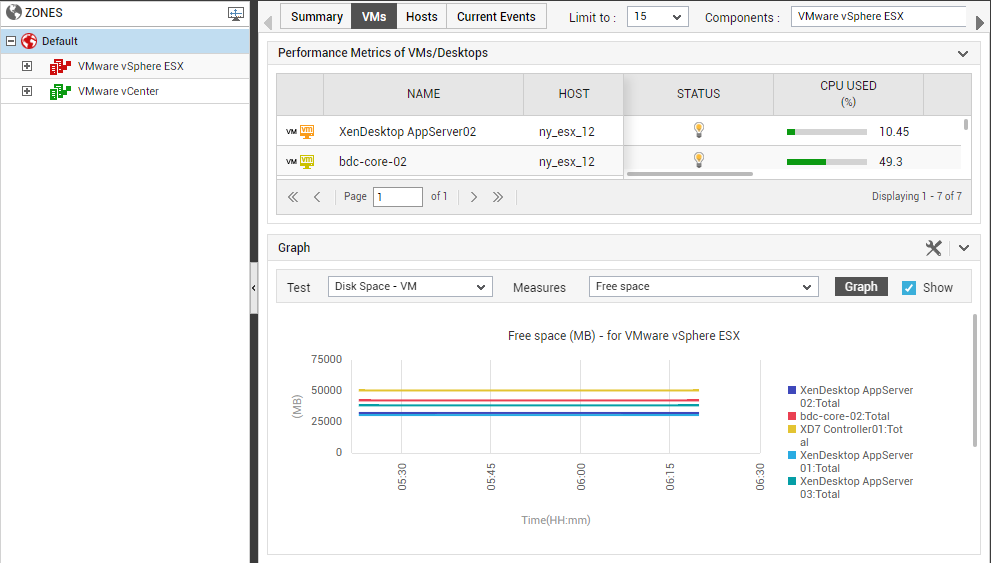
Task: Open the Components dropdown
Action: coord(879,16)
